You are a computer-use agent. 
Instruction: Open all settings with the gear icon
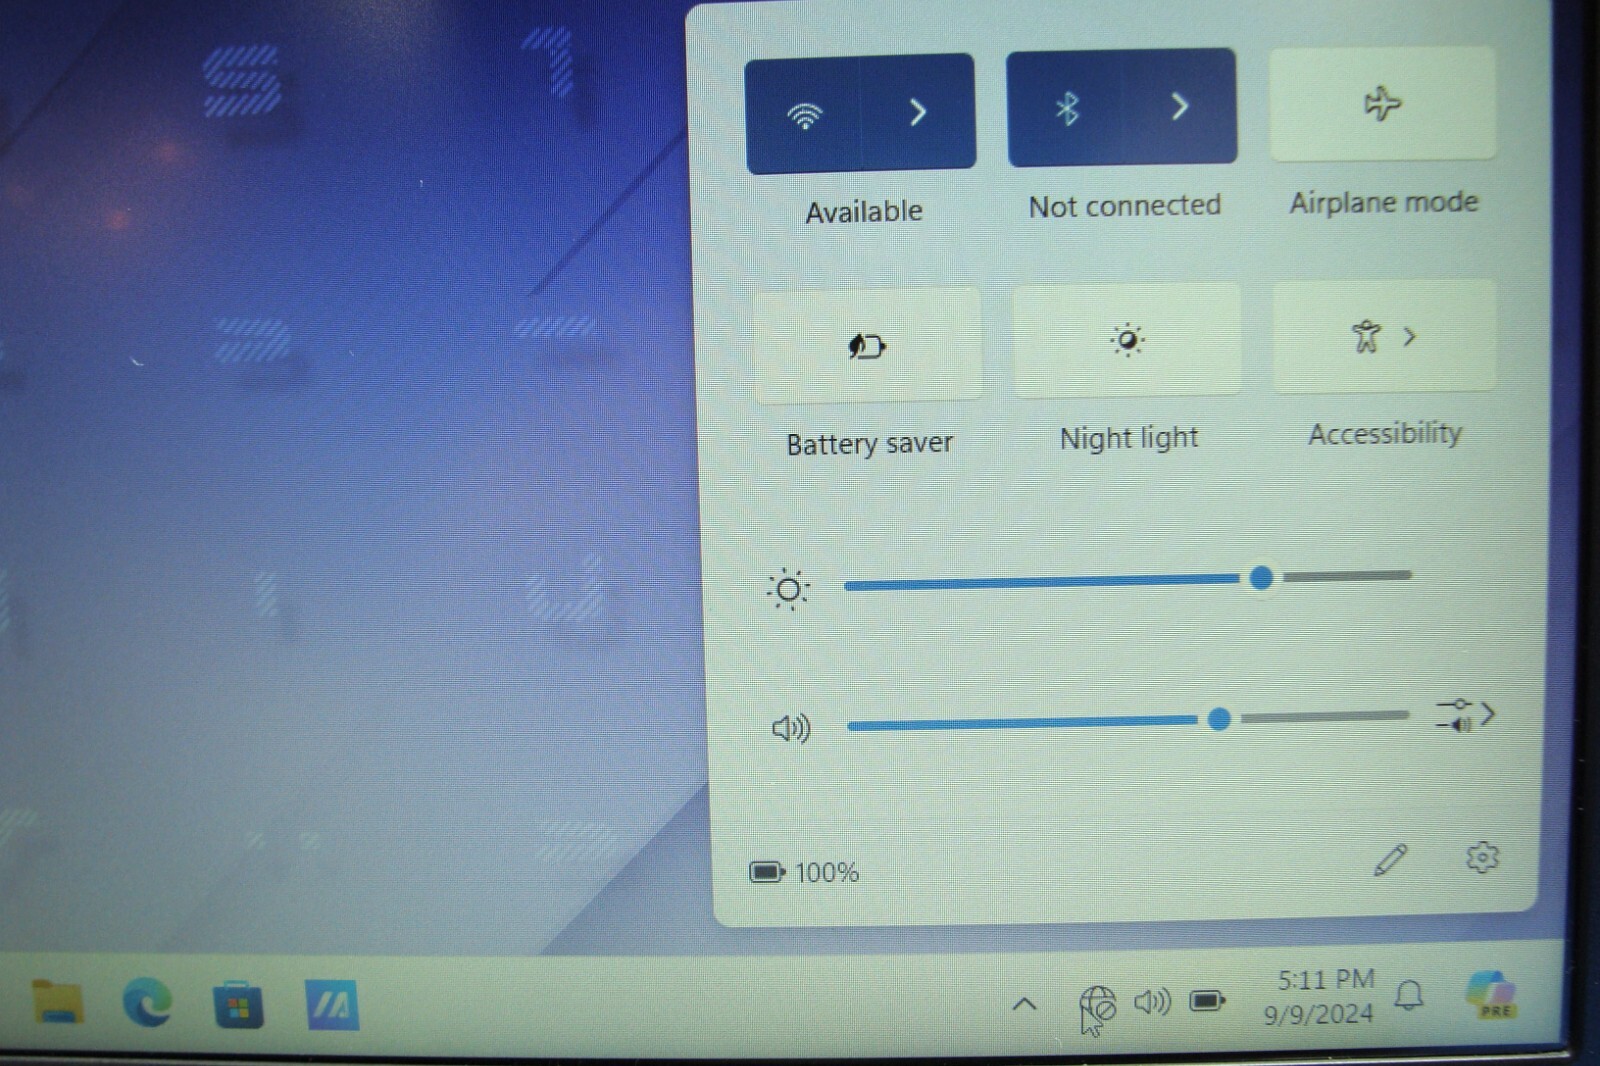tap(1482, 857)
